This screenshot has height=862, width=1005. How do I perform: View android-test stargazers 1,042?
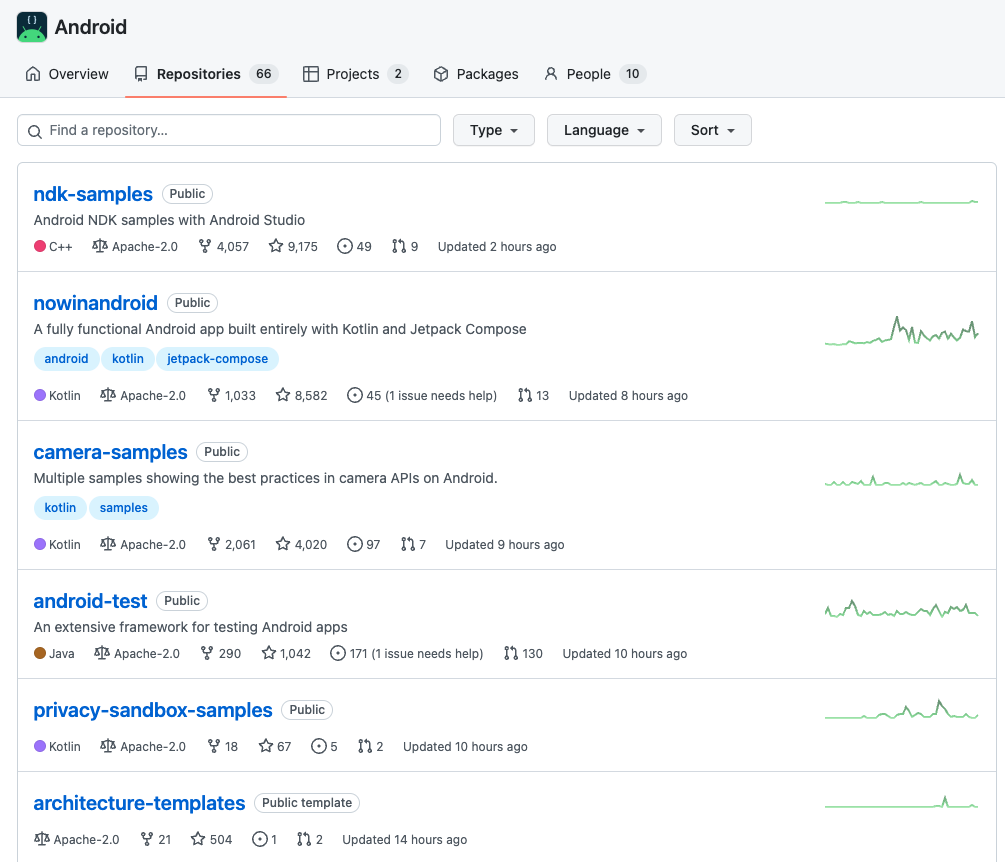286,654
